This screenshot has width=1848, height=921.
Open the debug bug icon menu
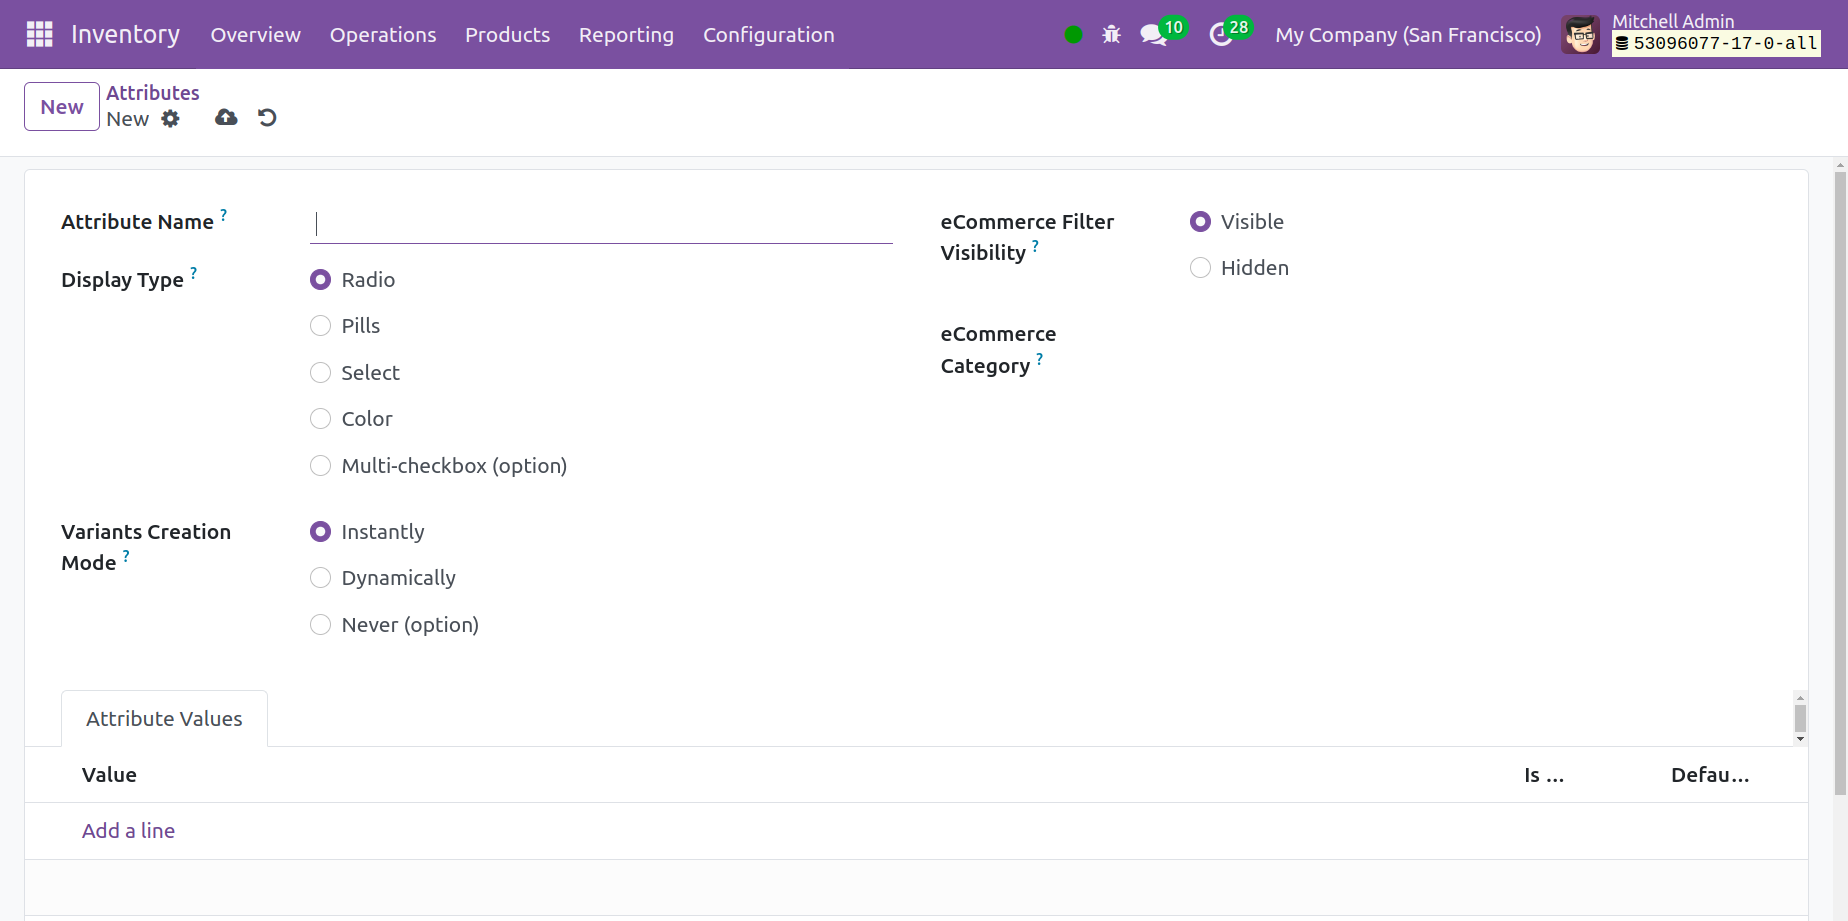coord(1111,35)
